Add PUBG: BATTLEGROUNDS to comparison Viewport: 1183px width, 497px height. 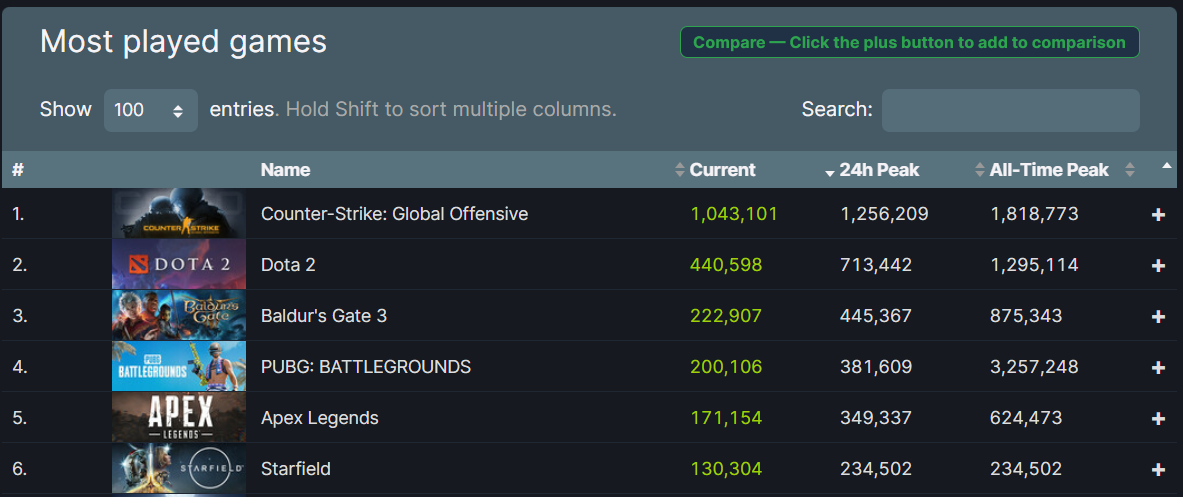click(x=1158, y=367)
